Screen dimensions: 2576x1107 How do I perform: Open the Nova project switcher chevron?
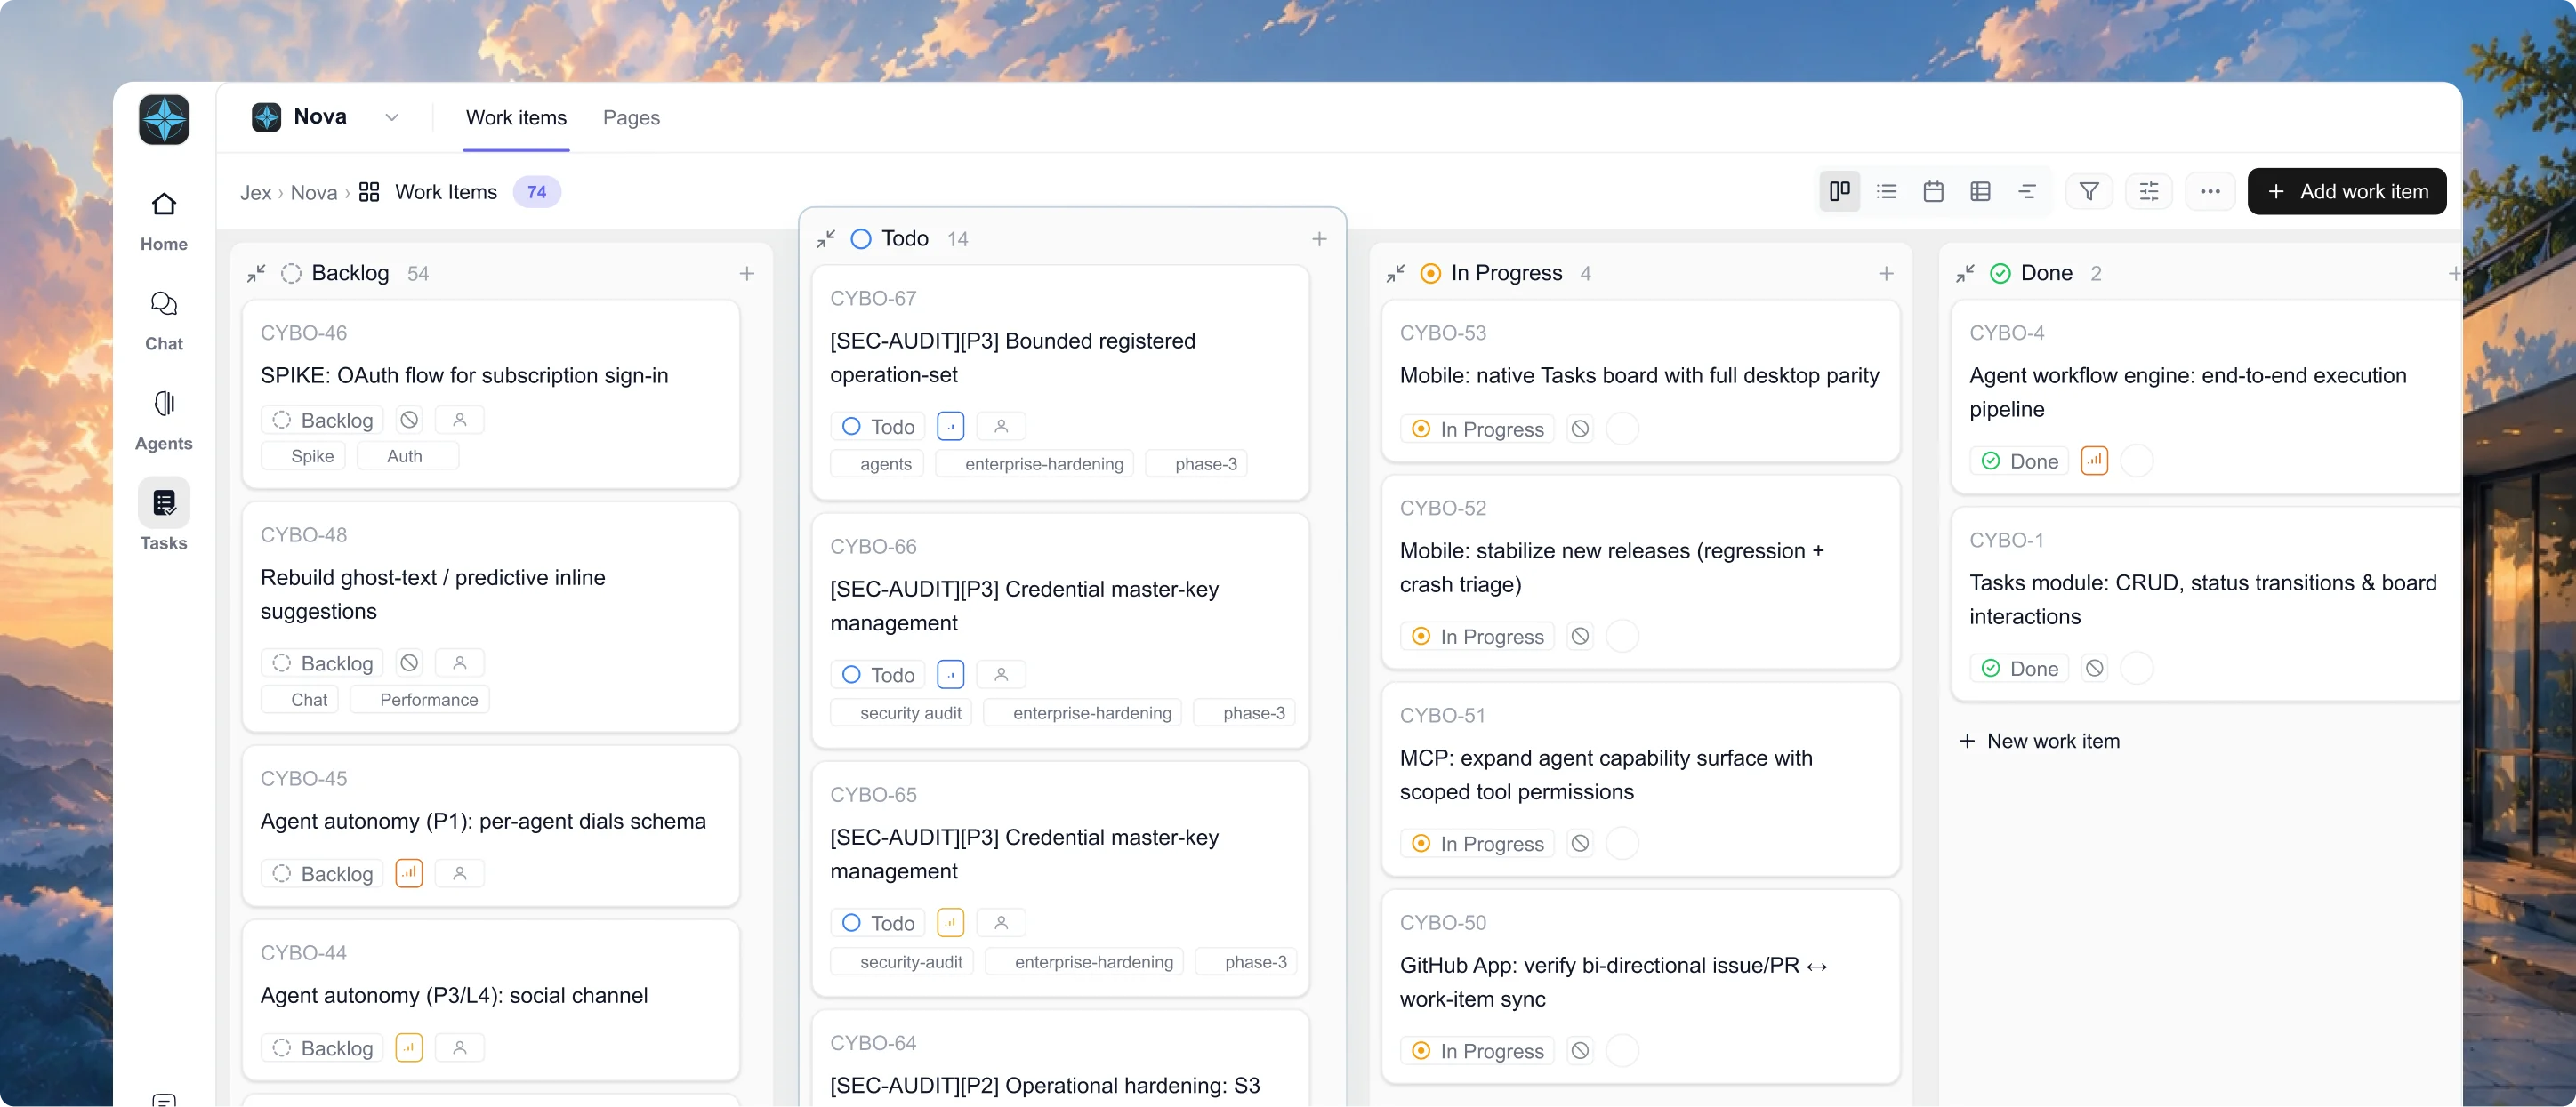point(392,117)
